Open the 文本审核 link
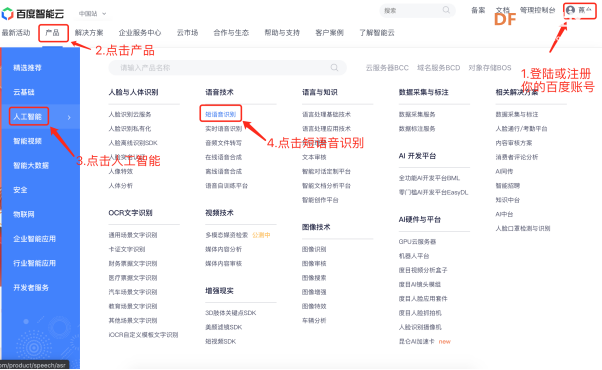This screenshot has width=602, height=370. pos(314,157)
